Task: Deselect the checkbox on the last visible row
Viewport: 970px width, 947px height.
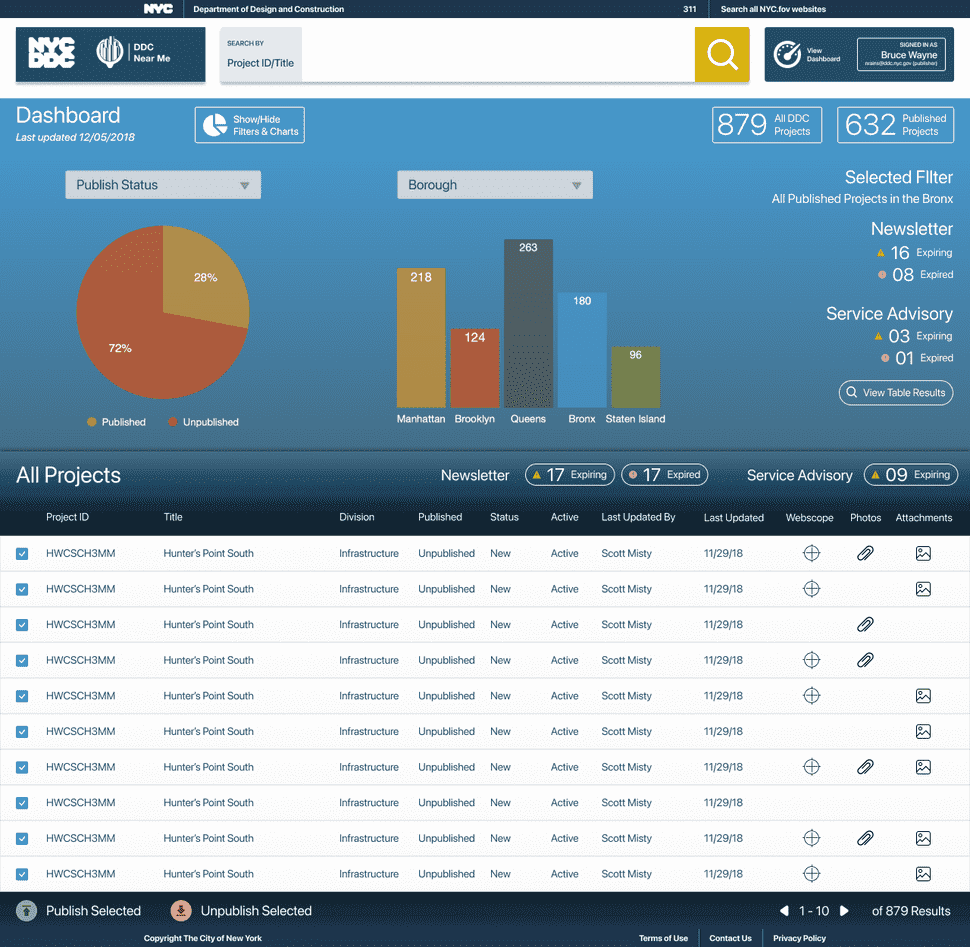Action: [x=21, y=873]
